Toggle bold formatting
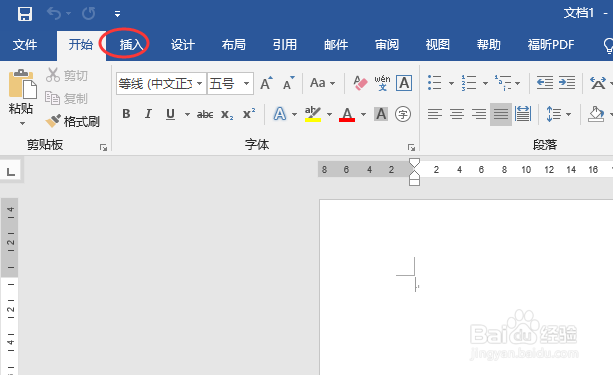Screen dimensions: 613x375 (x=126, y=114)
